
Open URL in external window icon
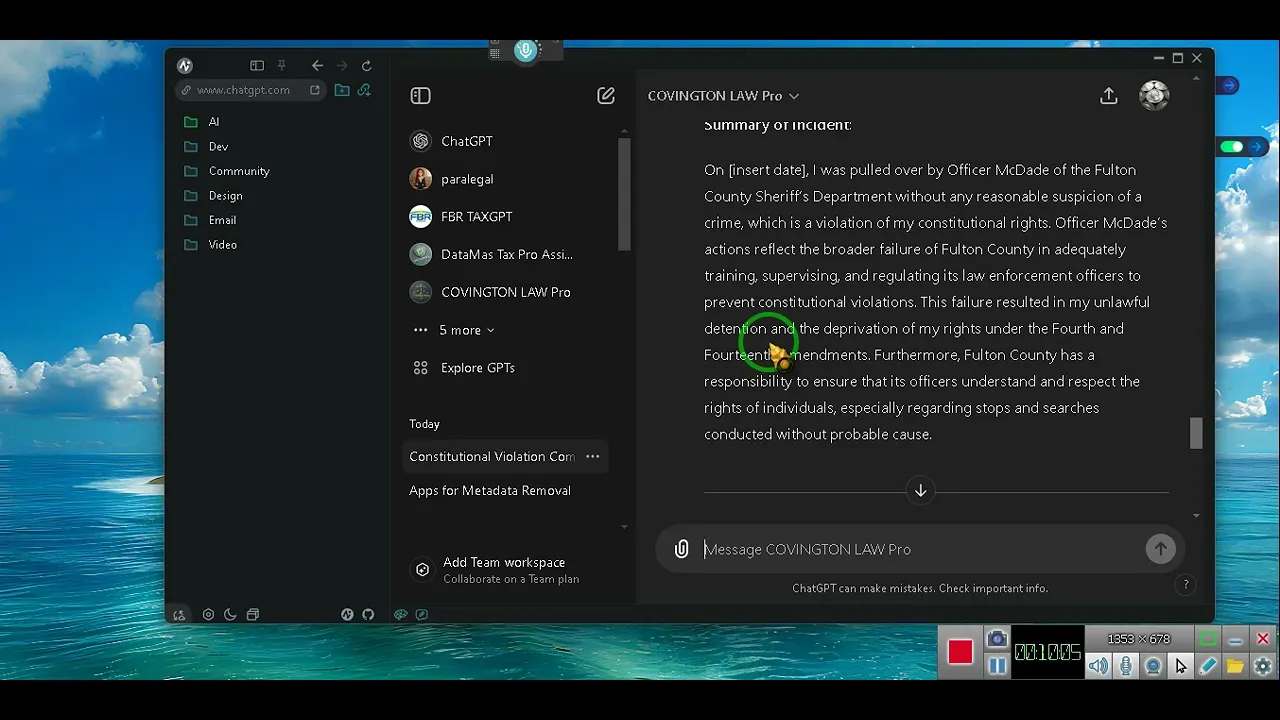coord(315,90)
